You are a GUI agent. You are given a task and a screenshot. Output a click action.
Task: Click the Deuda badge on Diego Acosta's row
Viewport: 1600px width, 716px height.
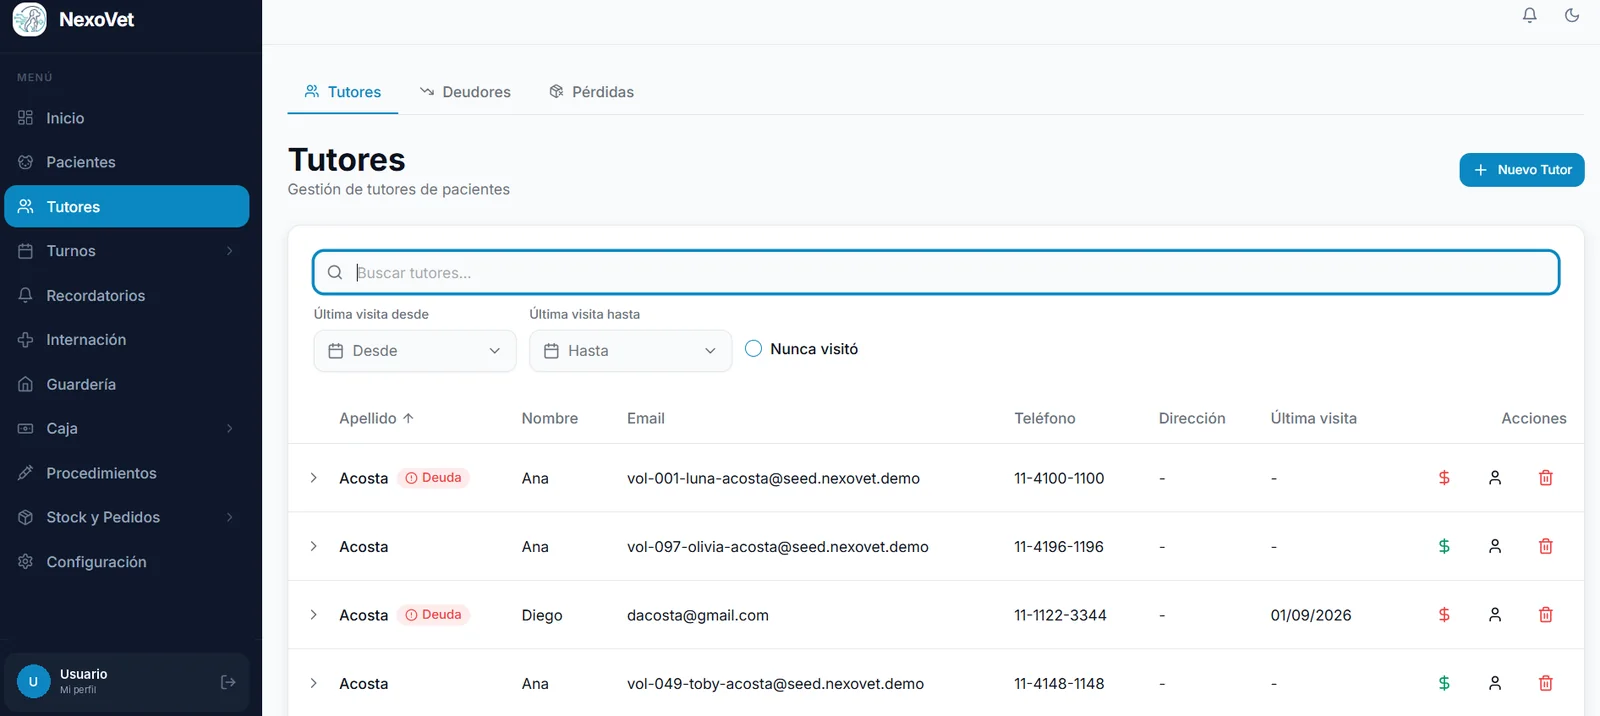pos(434,615)
